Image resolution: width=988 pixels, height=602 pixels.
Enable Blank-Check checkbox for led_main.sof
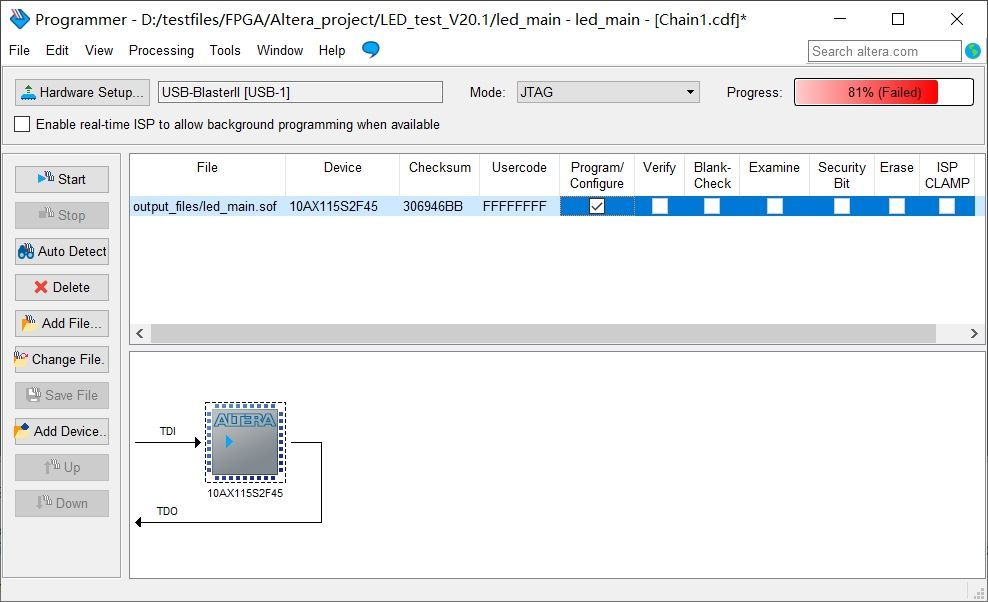(x=712, y=206)
